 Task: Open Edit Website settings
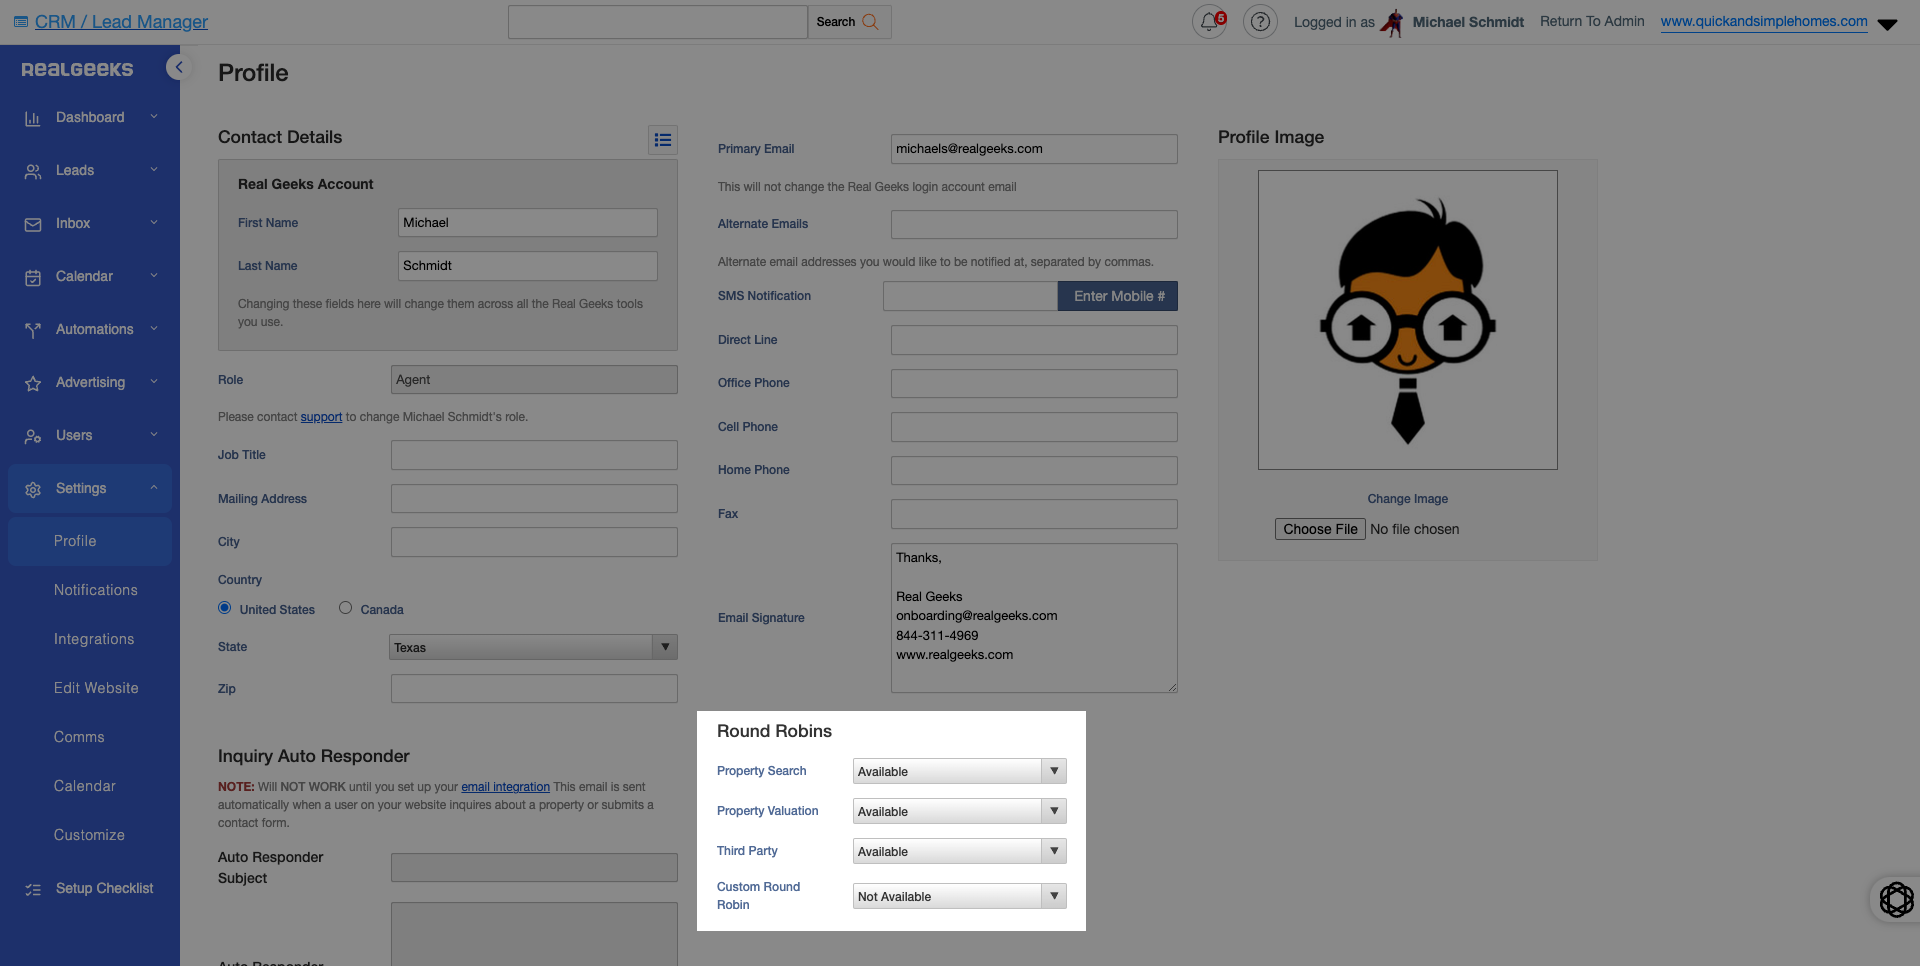(x=96, y=688)
